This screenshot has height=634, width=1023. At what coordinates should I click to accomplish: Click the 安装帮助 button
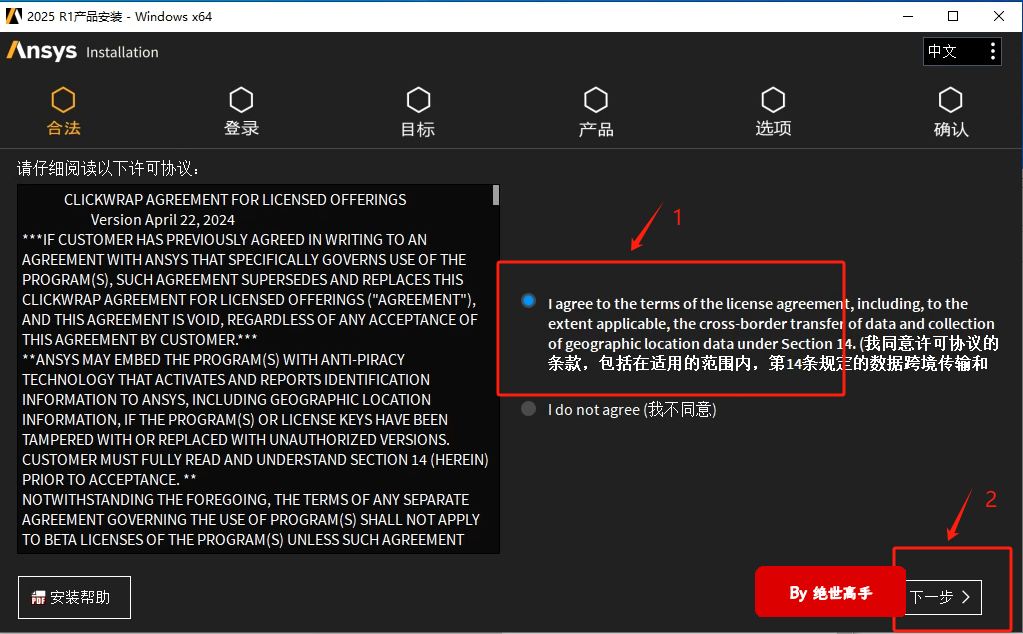pos(74,597)
